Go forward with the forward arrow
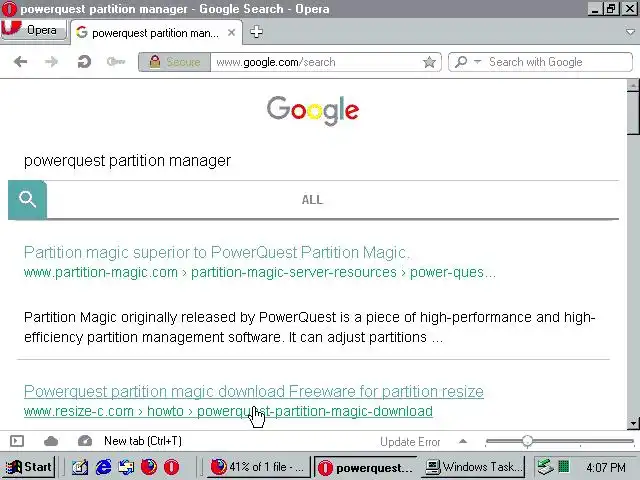640x480 pixels. [x=51, y=62]
